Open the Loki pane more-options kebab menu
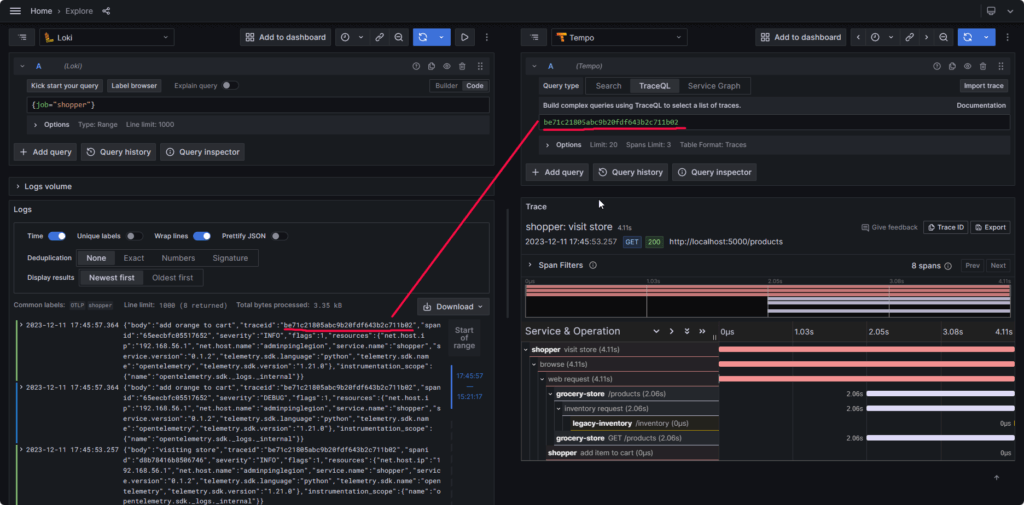The width and height of the screenshot is (1024, 505). [487, 37]
